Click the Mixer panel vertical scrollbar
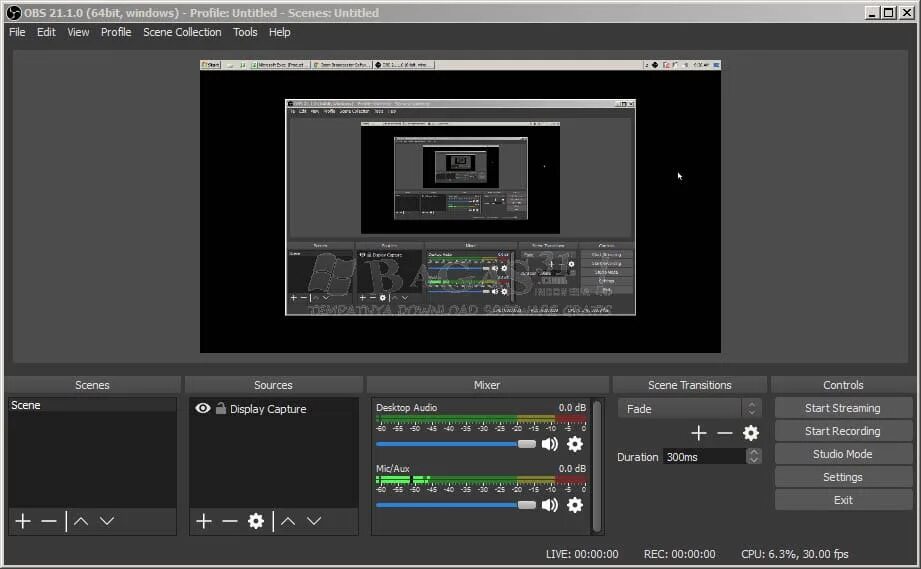The height and width of the screenshot is (569, 921). (x=597, y=466)
